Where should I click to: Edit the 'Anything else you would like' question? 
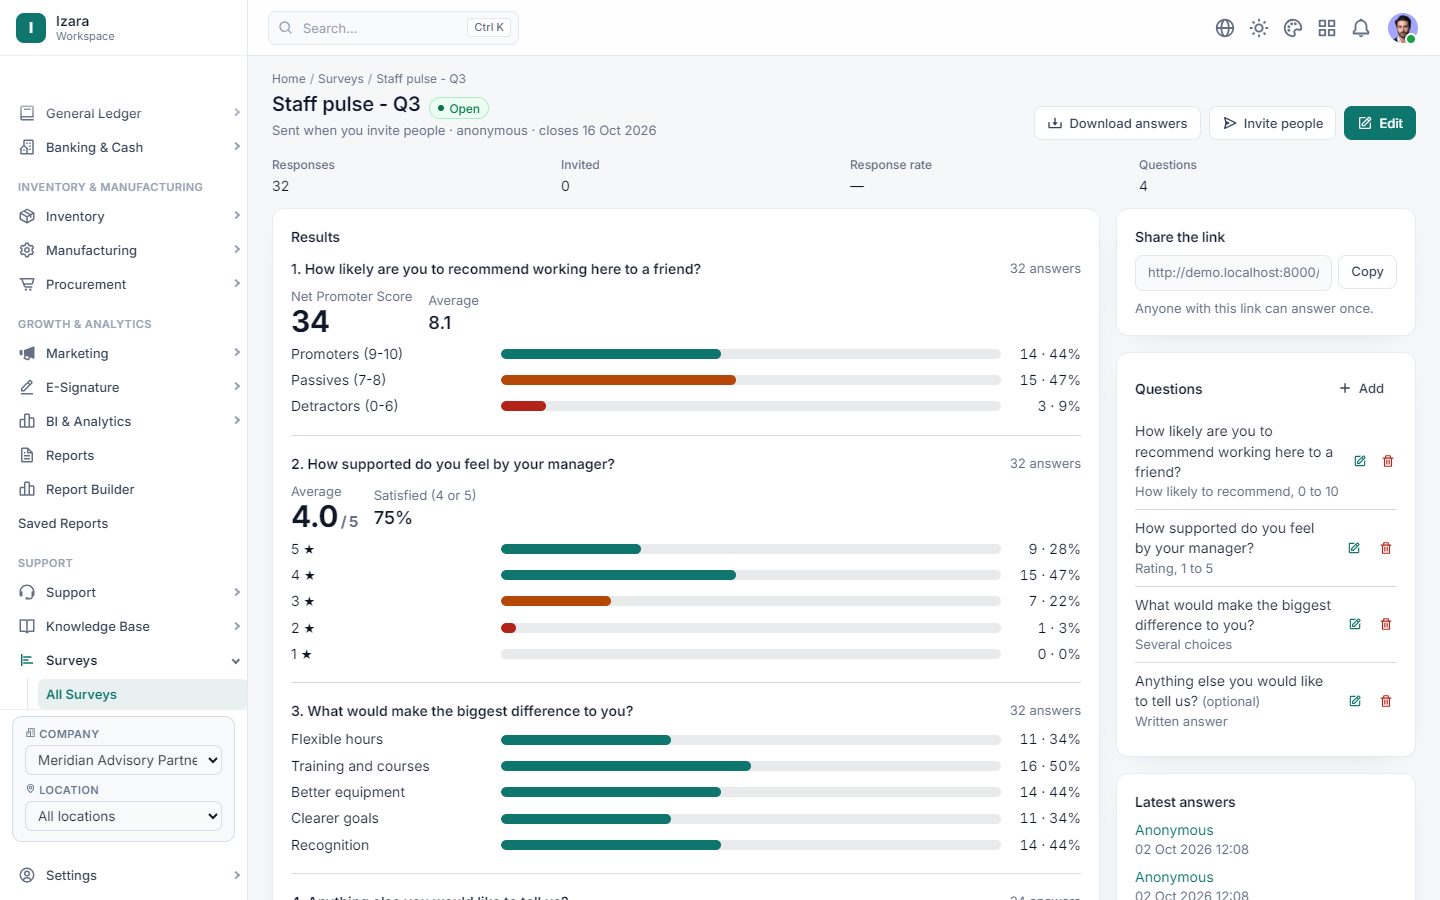1355,701
